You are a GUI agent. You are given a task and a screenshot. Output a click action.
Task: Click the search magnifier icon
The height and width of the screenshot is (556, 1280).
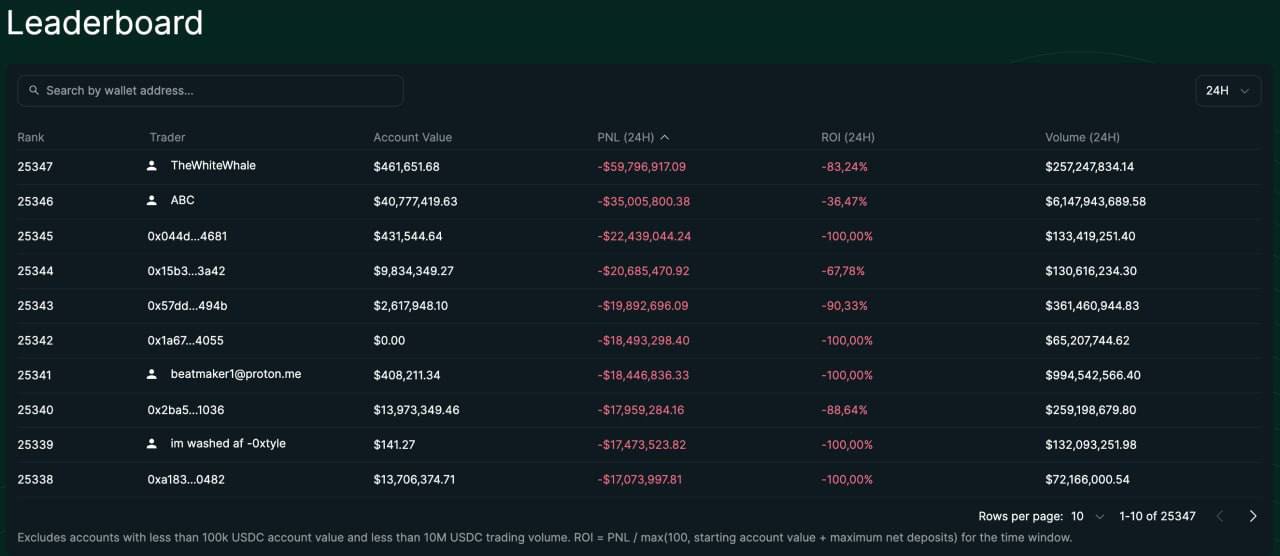coord(34,91)
